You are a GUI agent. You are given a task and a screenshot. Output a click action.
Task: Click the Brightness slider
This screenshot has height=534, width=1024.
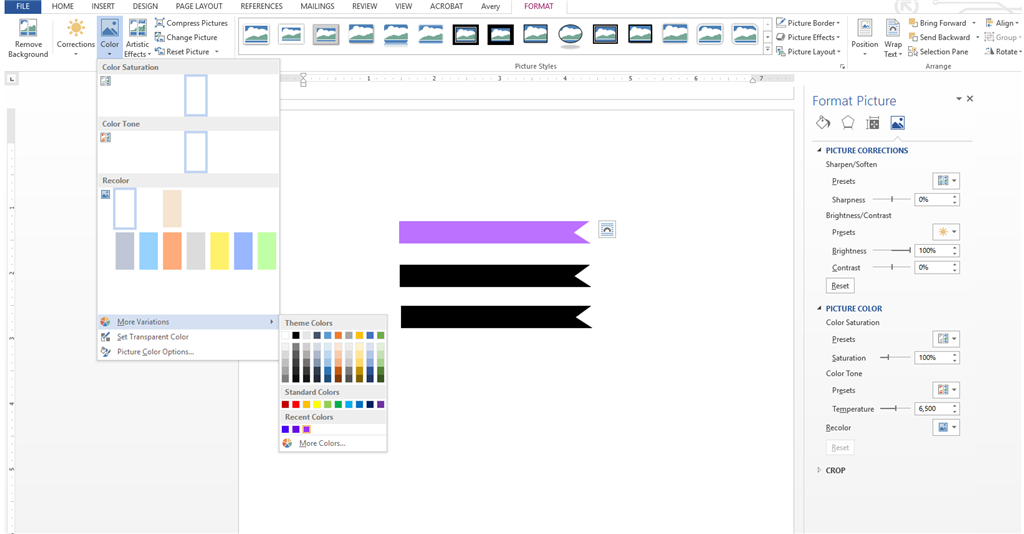pyautogui.click(x=892, y=250)
